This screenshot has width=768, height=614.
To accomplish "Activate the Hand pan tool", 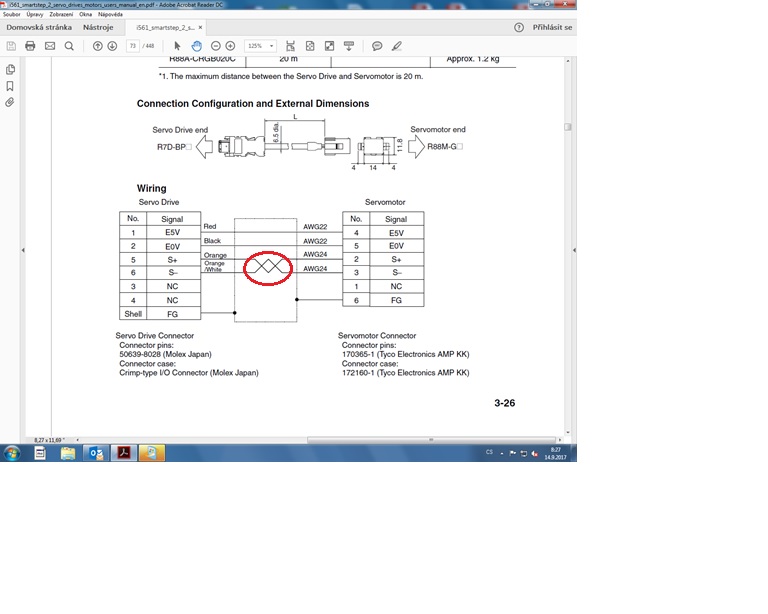I will [197, 46].
